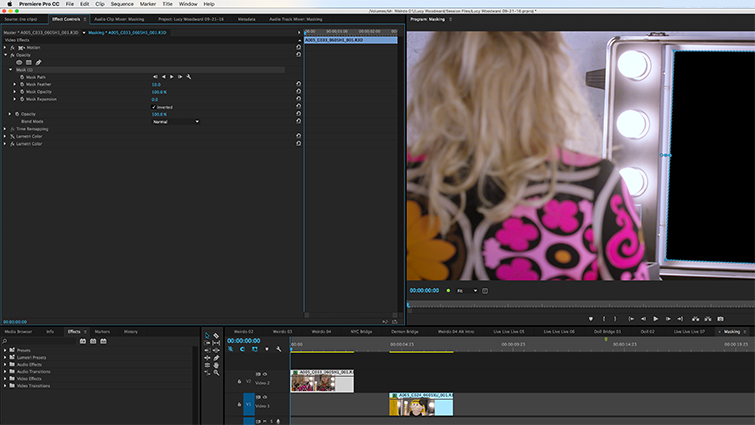Toggle animation stopwatch for Mask Opacity
Image resolution: width=755 pixels, height=425 pixels.
[x=22, y=91]
